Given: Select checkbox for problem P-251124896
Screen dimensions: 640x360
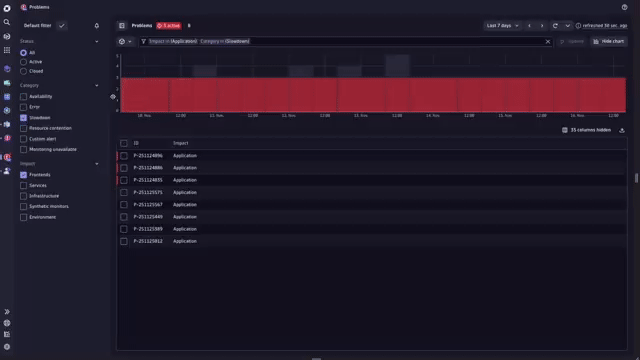Looking at the screenshot, I should [124, 156].
